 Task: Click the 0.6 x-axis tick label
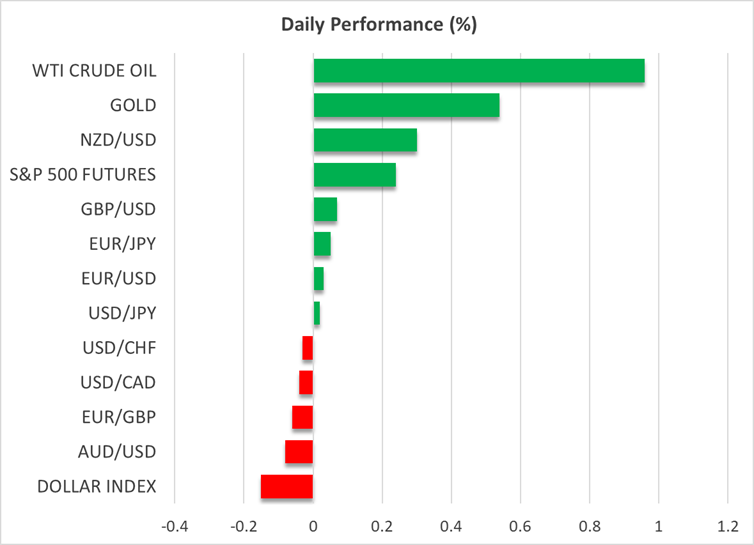point(520,526)
